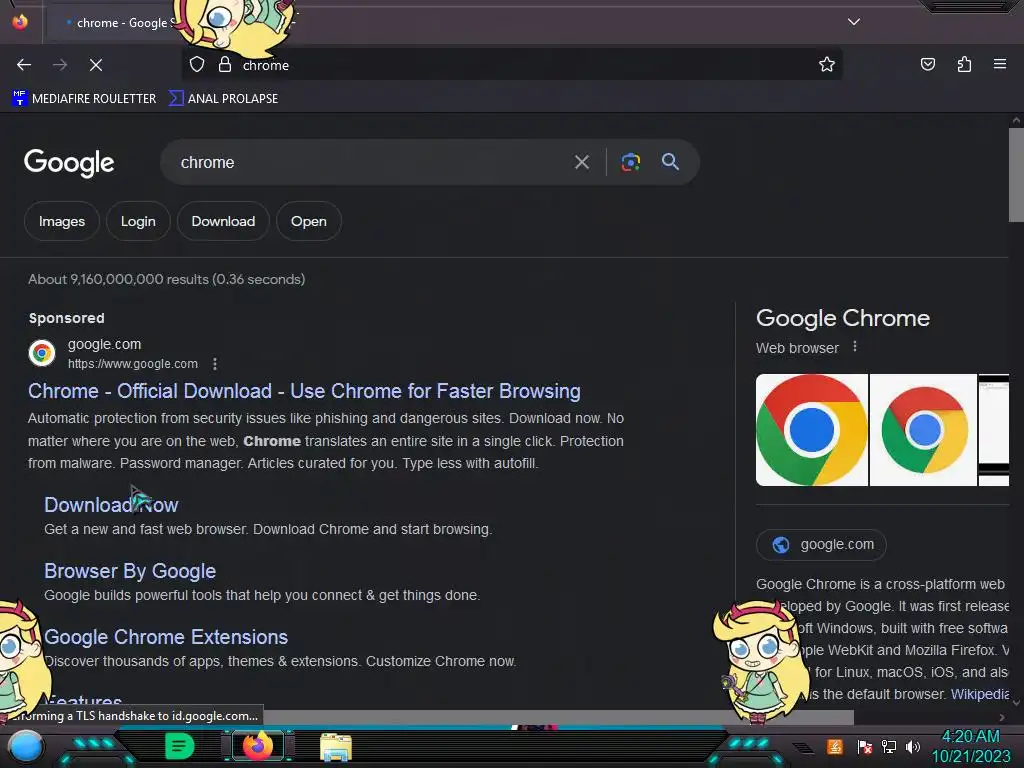Viewport: 1024px width, 768px height.
Task: Open the Wikipedia link in knowledge panel
Action: 980,694
